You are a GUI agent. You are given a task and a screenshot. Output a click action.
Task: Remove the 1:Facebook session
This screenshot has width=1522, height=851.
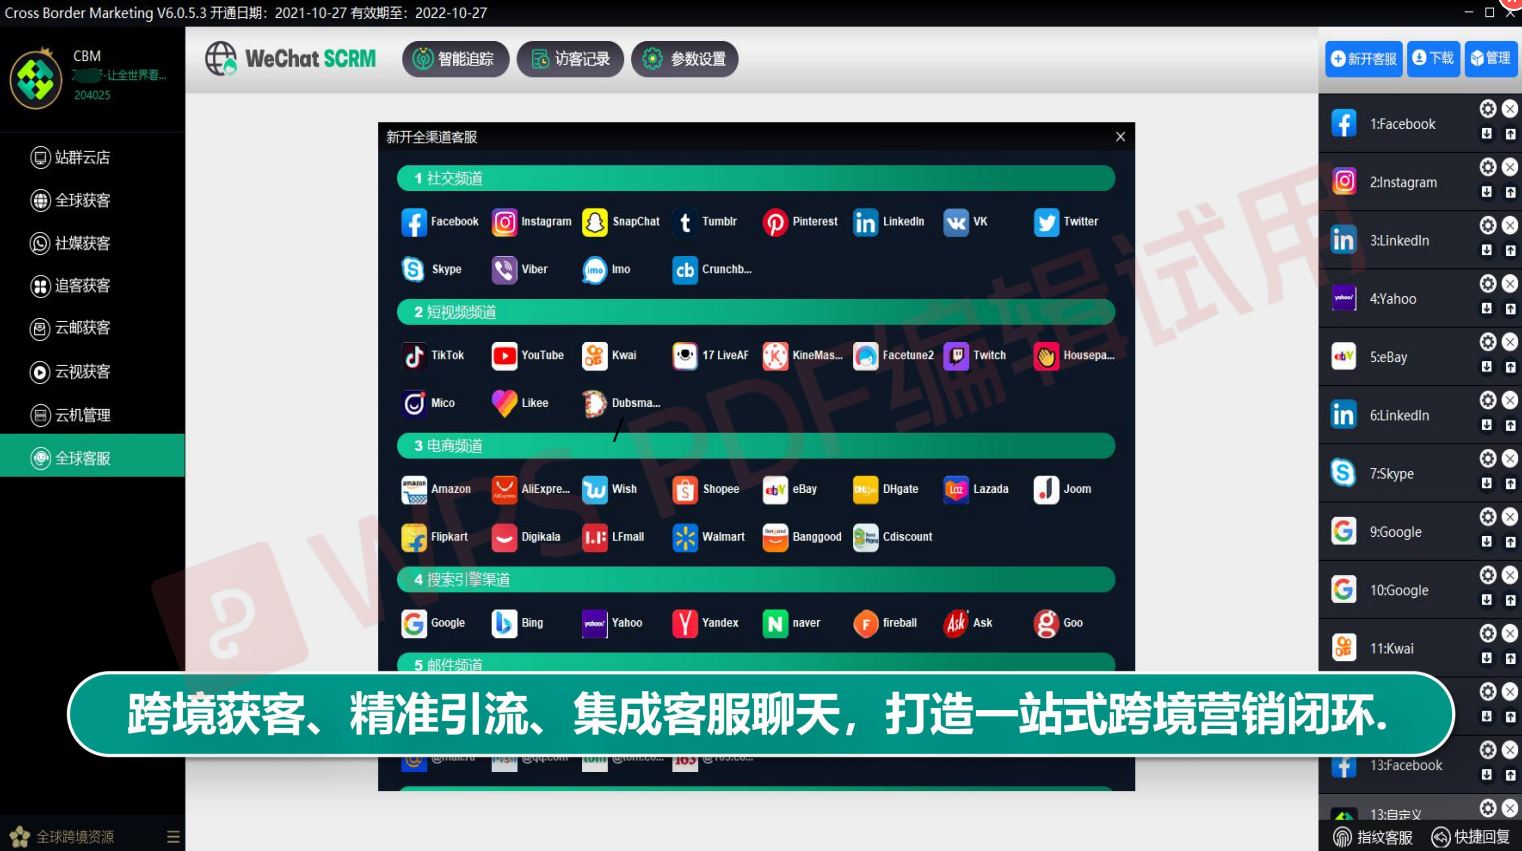(x=1510, y=109)
